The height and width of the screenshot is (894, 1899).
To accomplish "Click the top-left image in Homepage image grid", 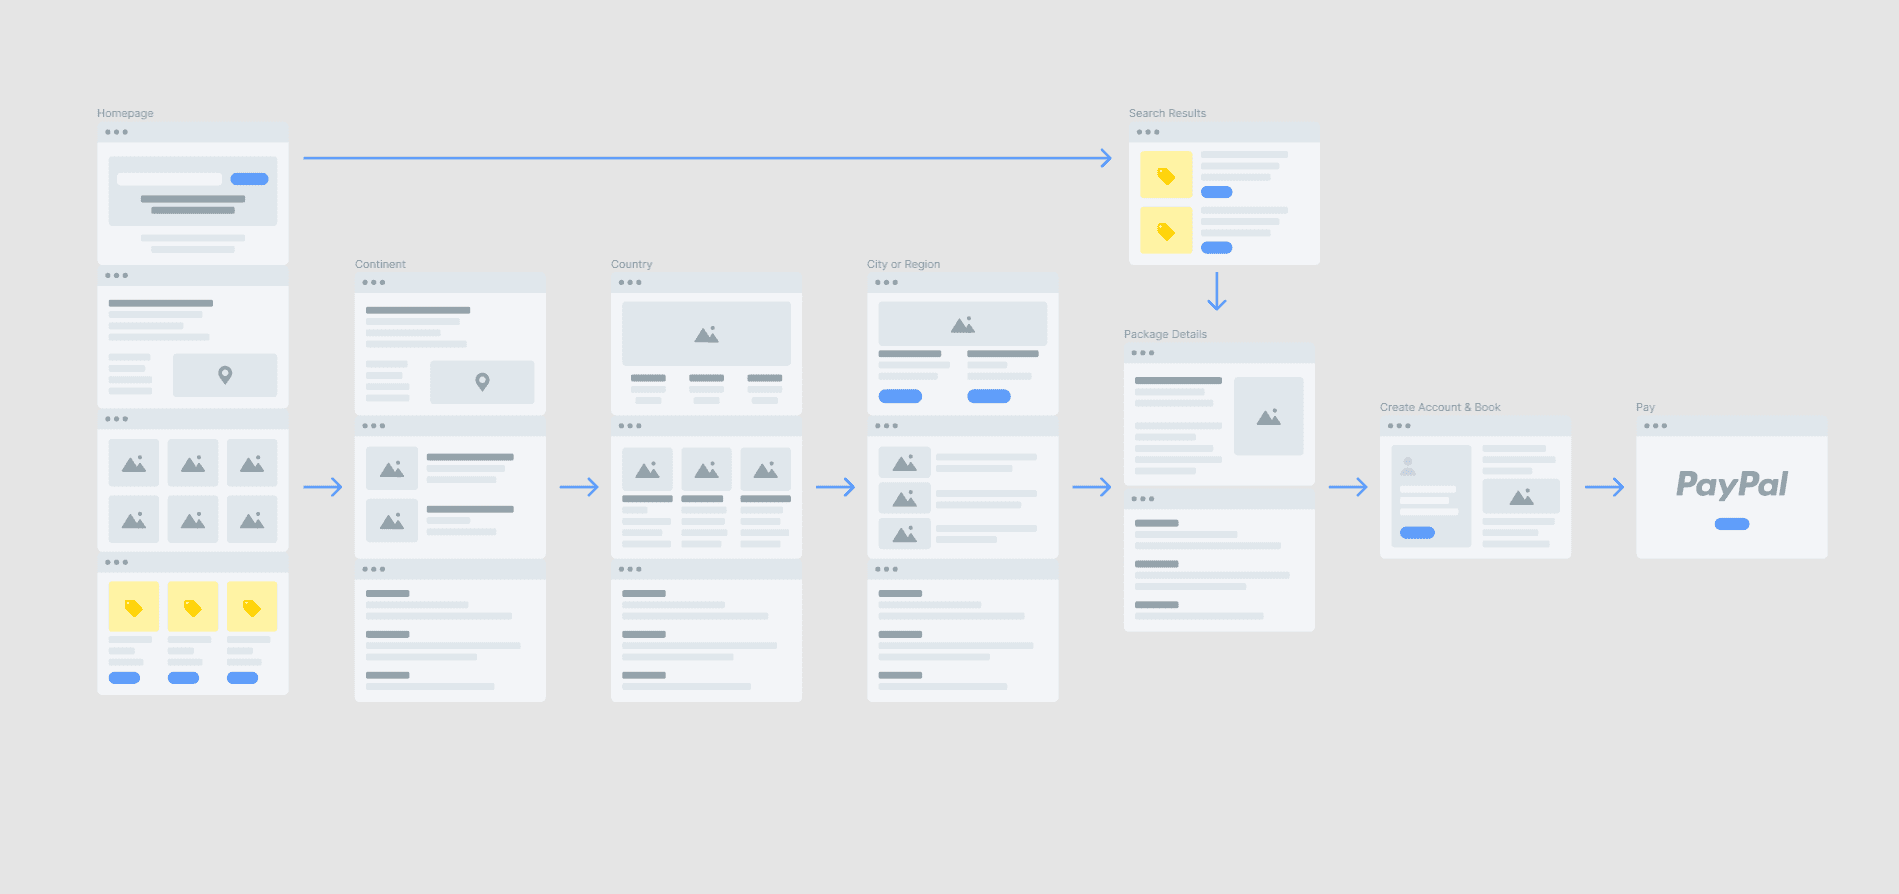I will 133,463.
